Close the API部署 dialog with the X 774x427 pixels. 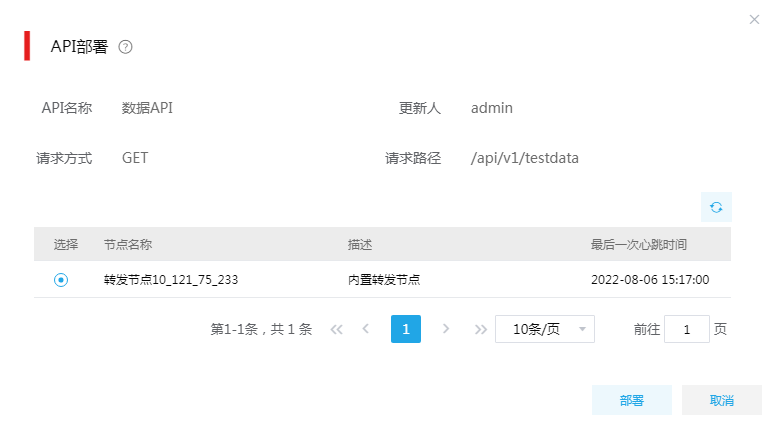[754, 19]
